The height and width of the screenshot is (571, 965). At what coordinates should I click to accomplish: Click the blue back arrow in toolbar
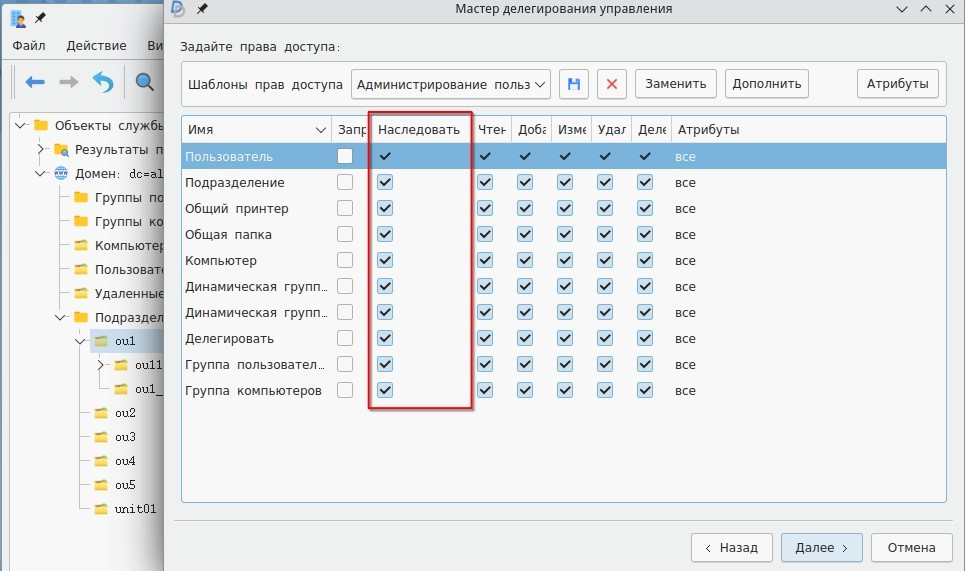35,82
